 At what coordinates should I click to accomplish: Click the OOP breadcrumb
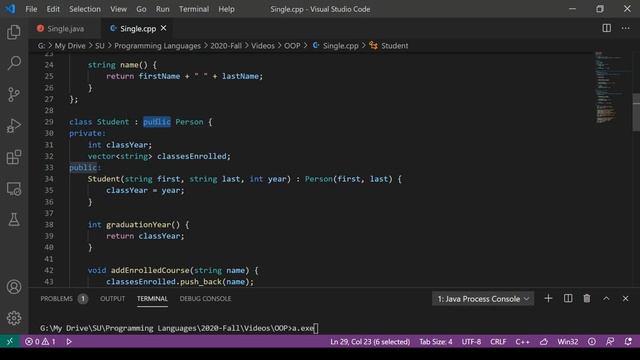pyautogui.click(x=292, y=46)
